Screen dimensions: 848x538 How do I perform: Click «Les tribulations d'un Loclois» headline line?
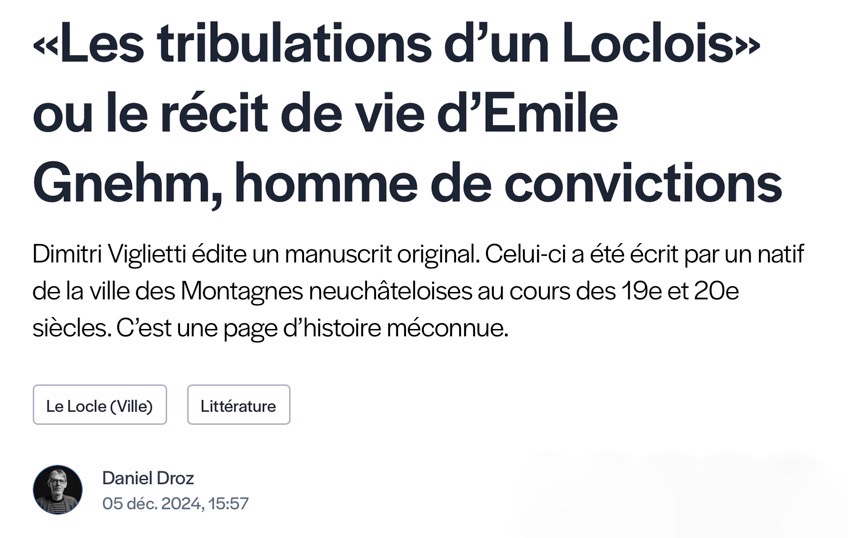coord(395,48)
